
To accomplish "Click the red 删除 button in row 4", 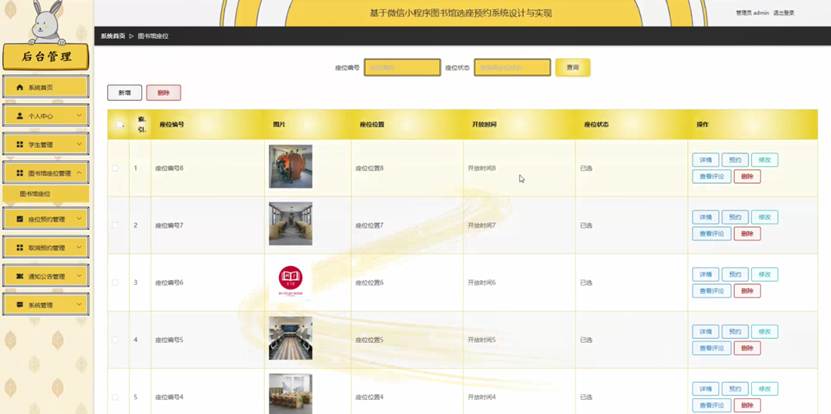I will (x=747, y=348).
